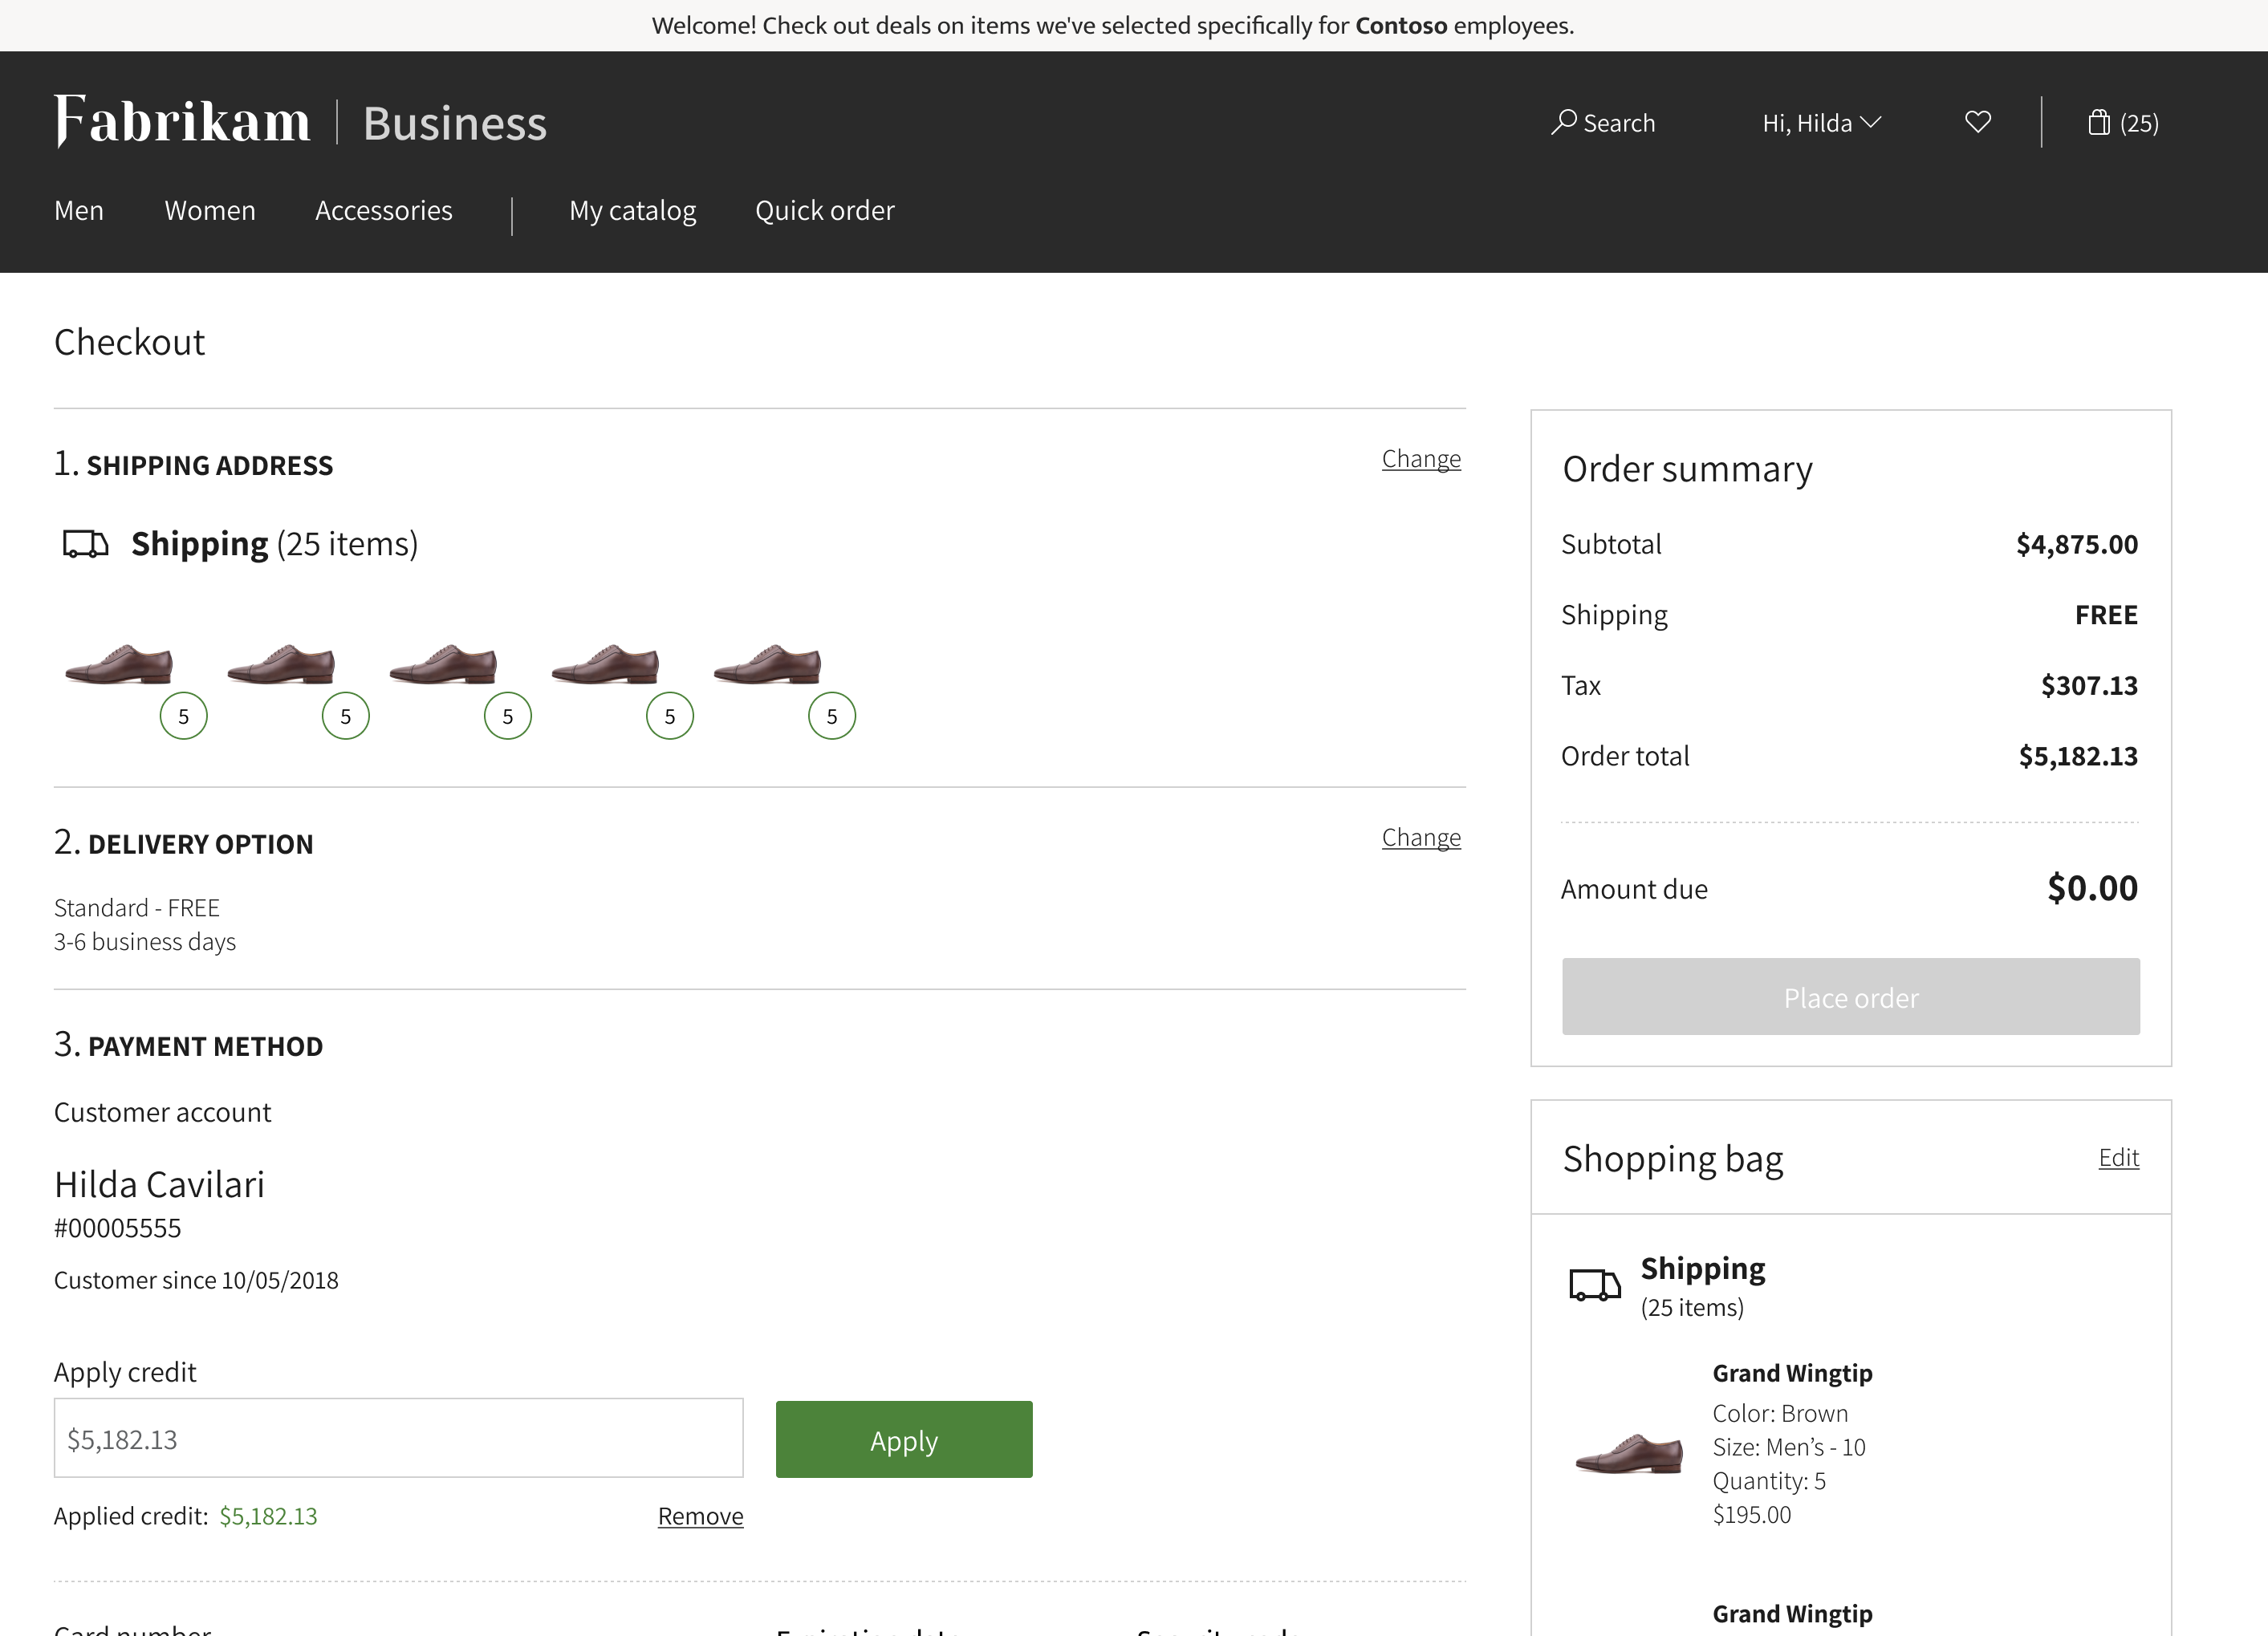Screen dimensions: 2268x1636
Task: Select the Women navigation menu item
Action: [209, 209]
